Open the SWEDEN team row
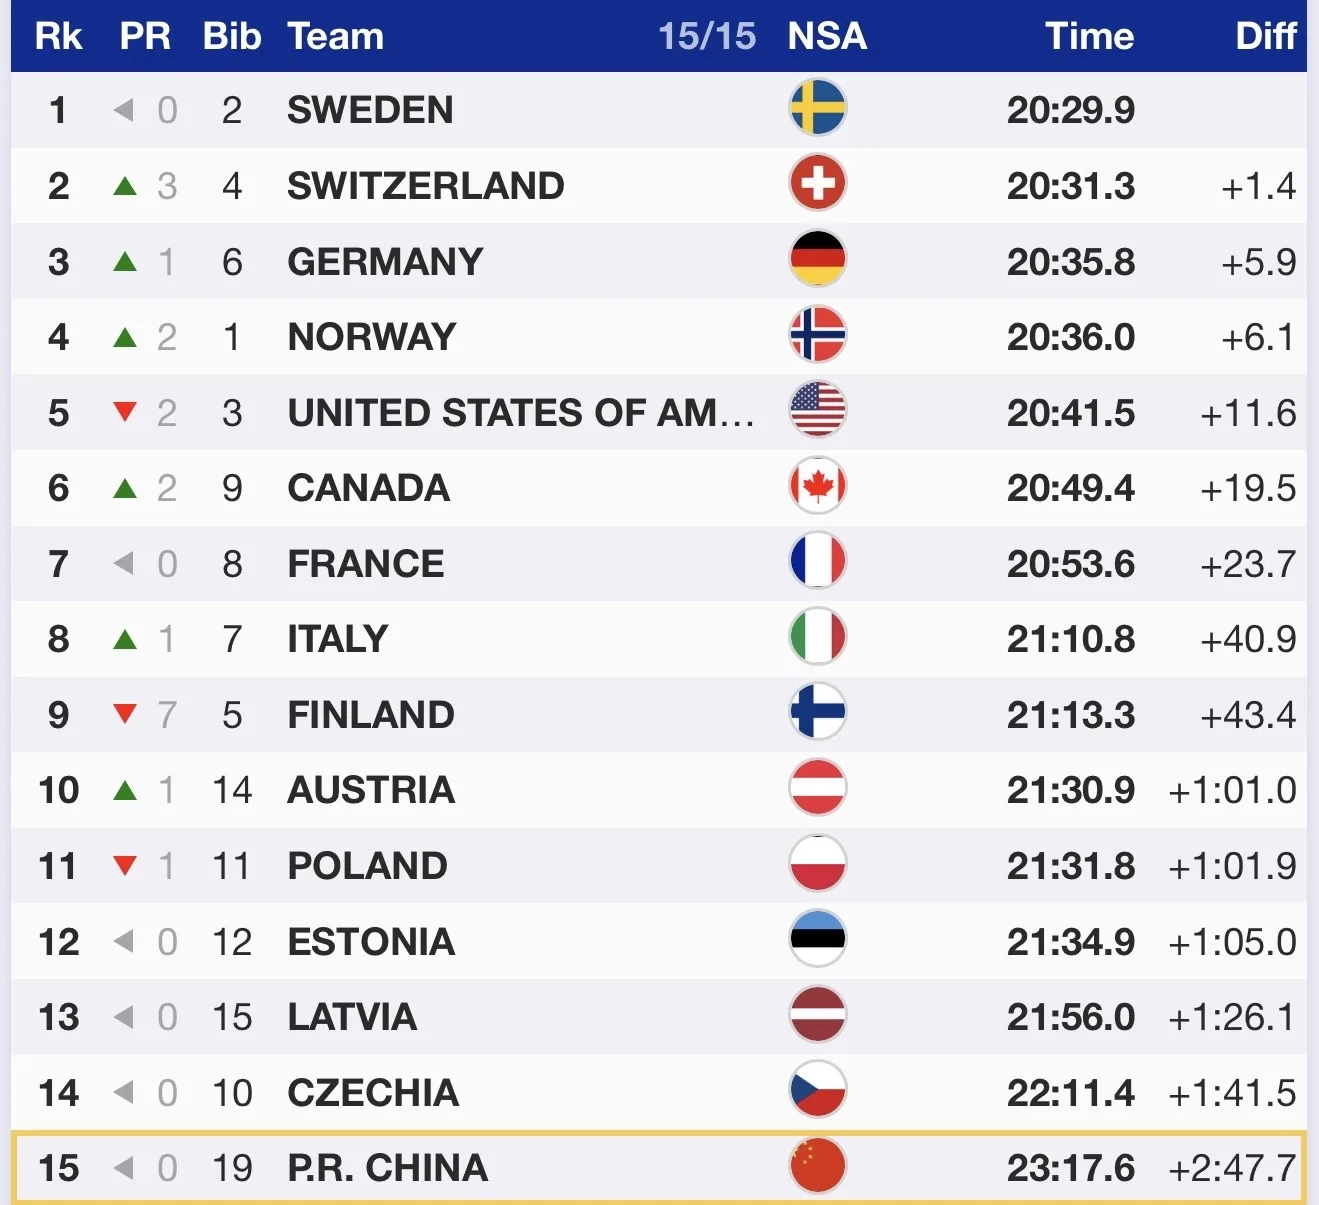The height and width of the screenshot is (1205, 1319). (370, 110)
